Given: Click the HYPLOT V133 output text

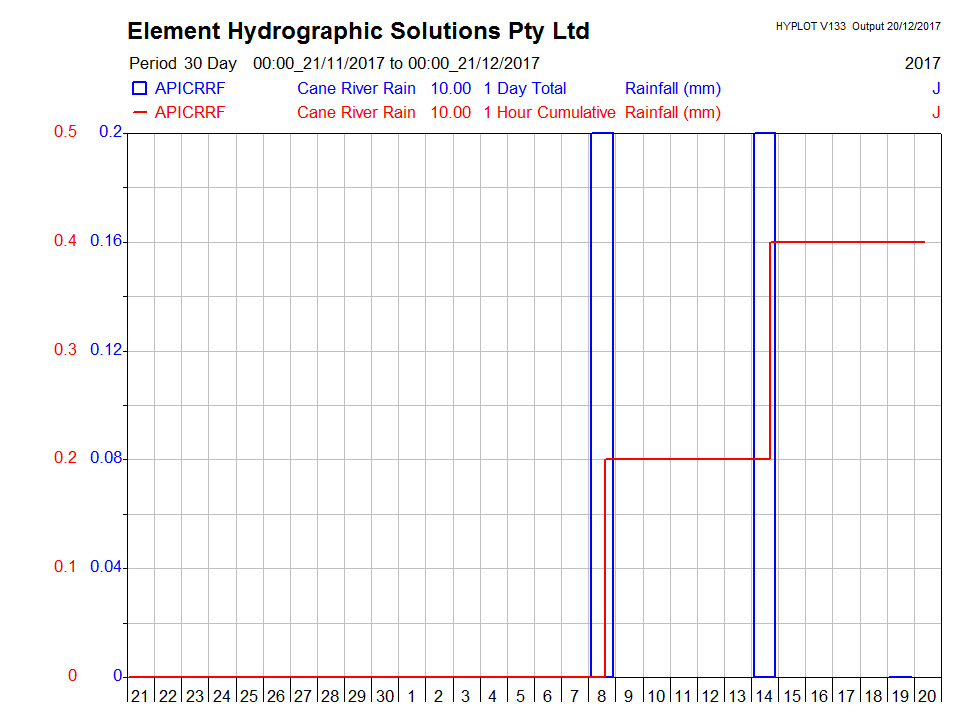Looking at the screenshot, I should pos(857,26).
